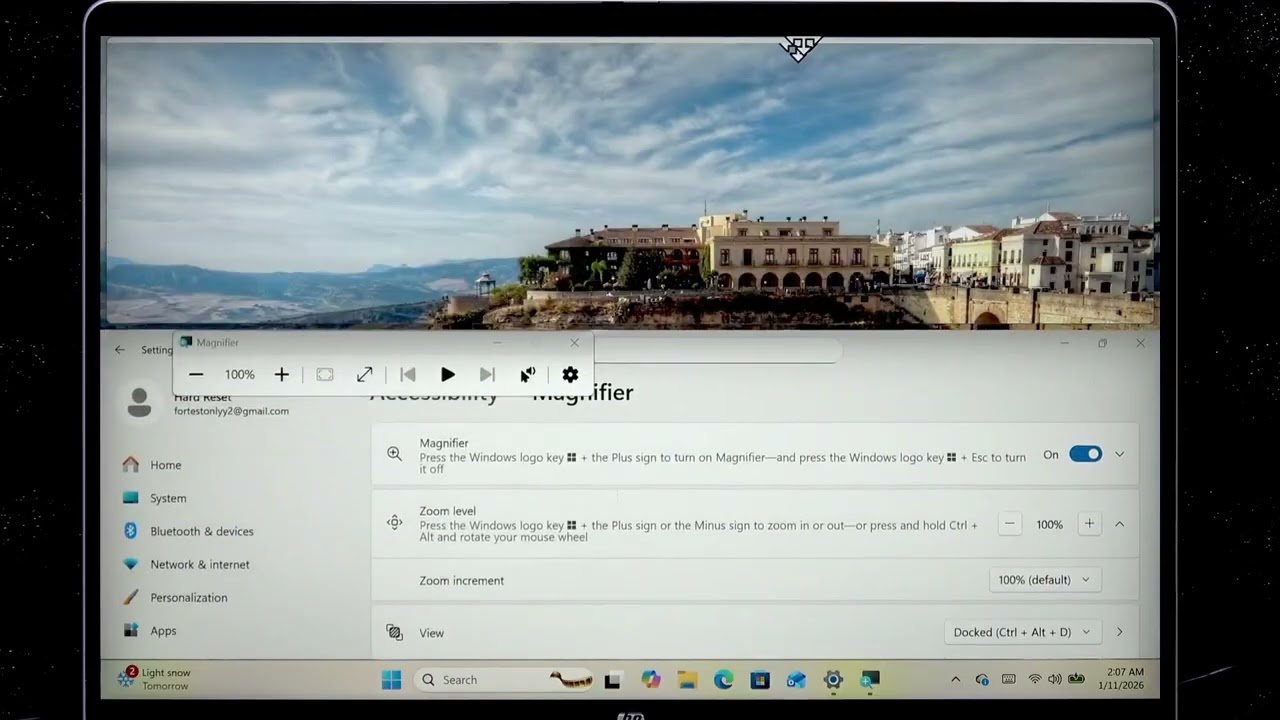Open the volume tray icon

click(1054, 680)
